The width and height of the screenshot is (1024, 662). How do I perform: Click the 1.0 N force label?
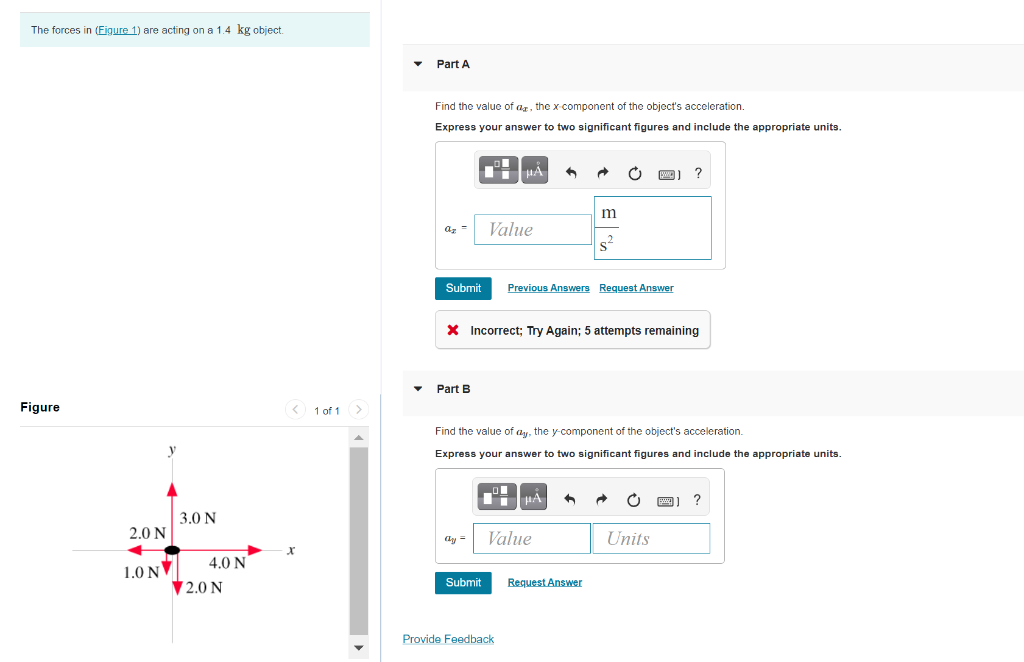(x=142, y=573)
